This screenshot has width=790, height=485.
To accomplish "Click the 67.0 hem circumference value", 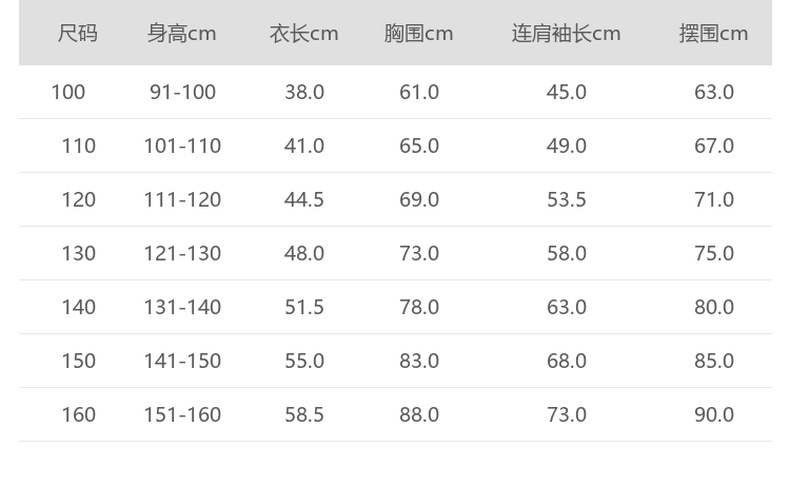I will [714, 146].
